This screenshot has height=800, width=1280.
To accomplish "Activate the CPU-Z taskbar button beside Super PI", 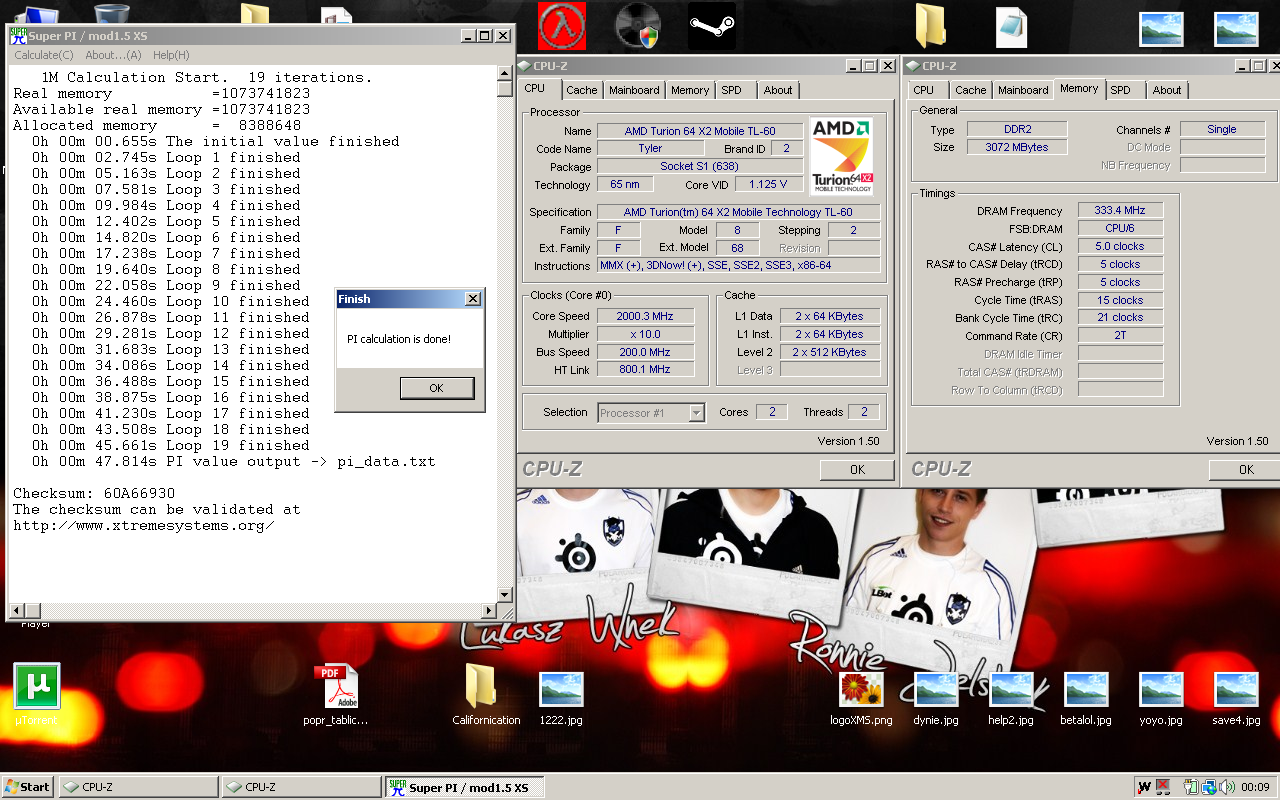I will pos(301,787).
